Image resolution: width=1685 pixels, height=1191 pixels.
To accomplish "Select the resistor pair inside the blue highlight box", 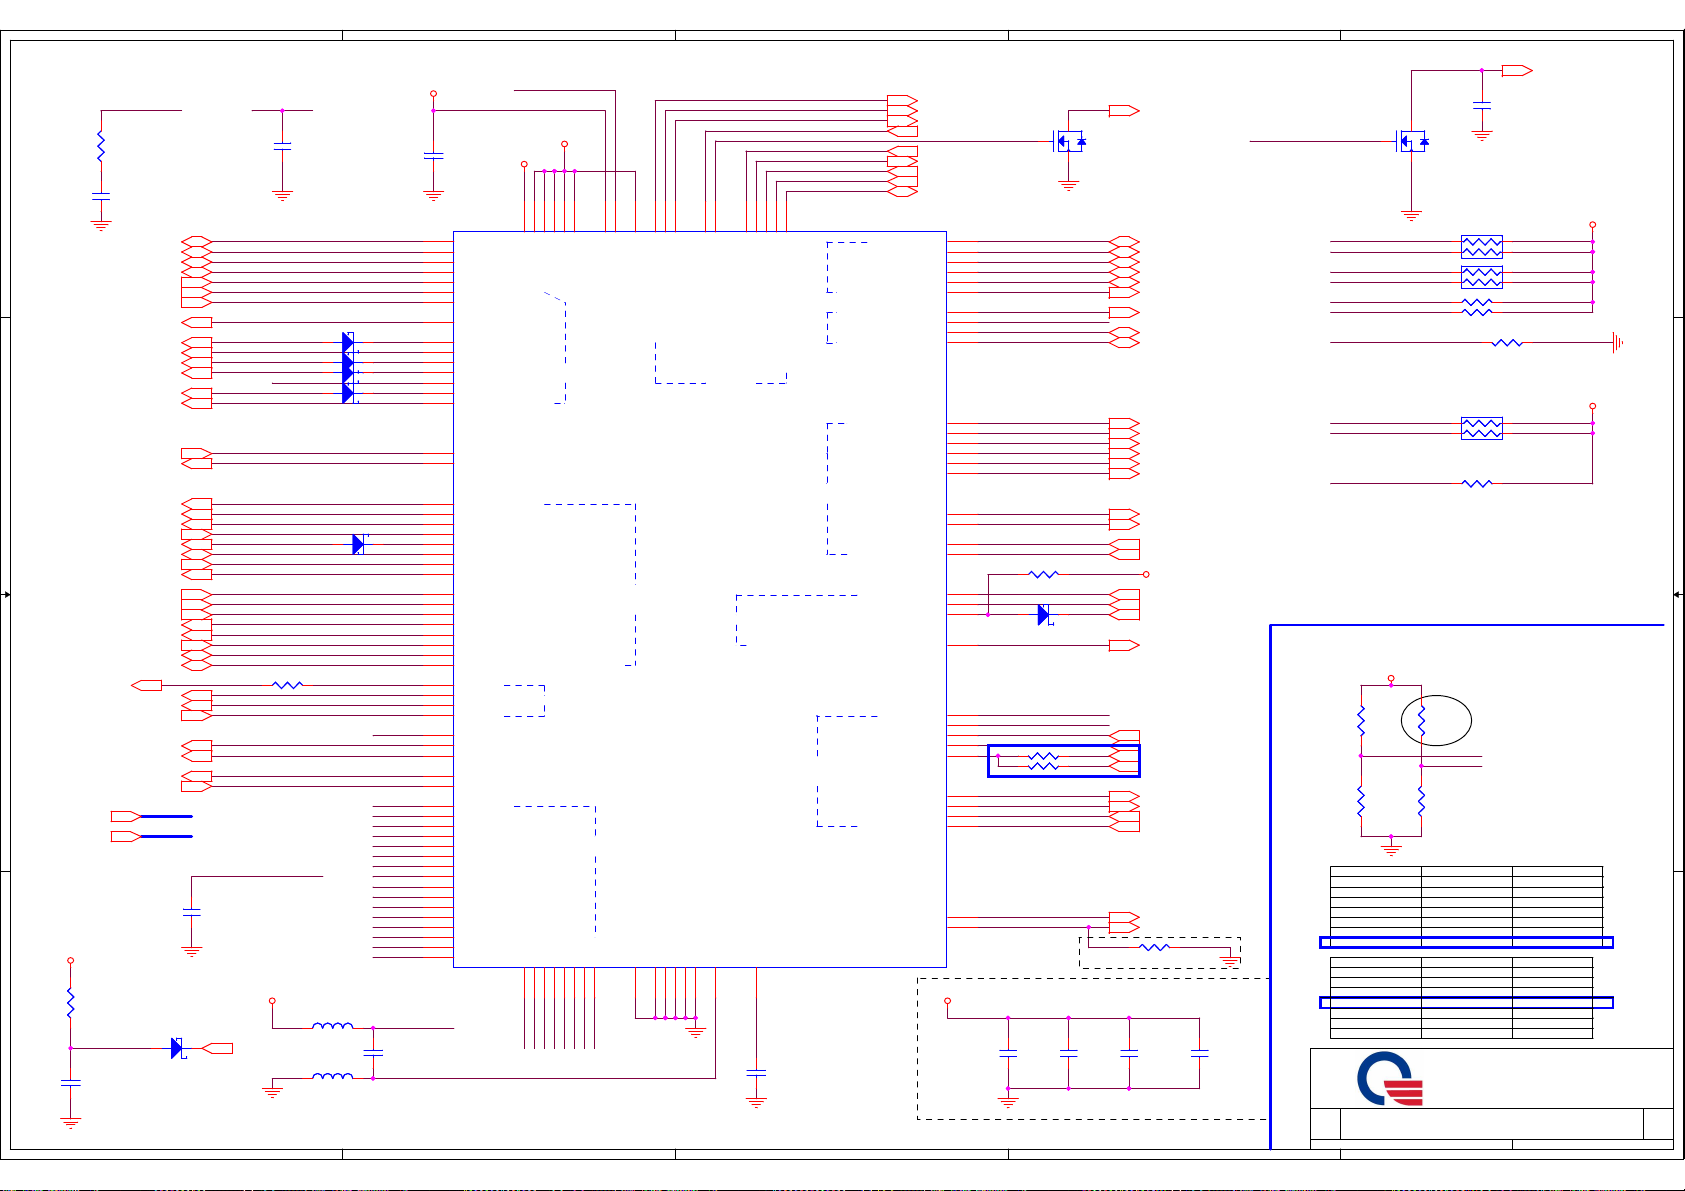I will click(1043, 761).
